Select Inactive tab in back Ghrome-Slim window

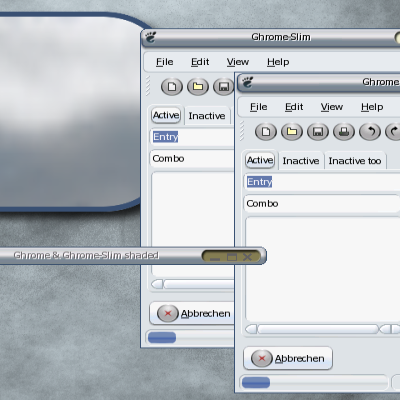[207, 116]
